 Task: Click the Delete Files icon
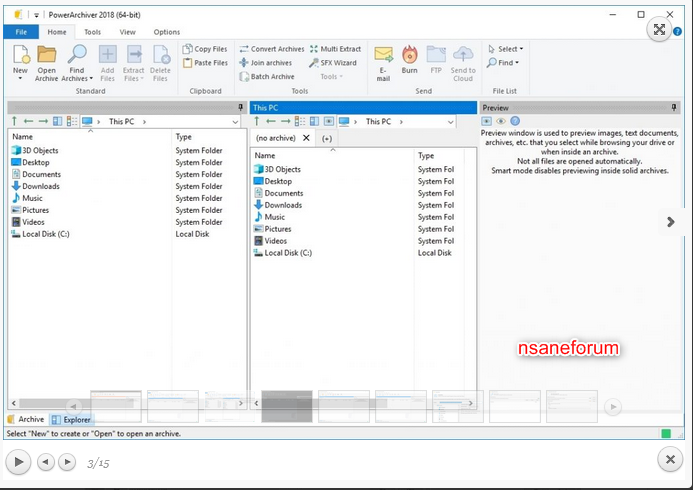click(160, 54)
